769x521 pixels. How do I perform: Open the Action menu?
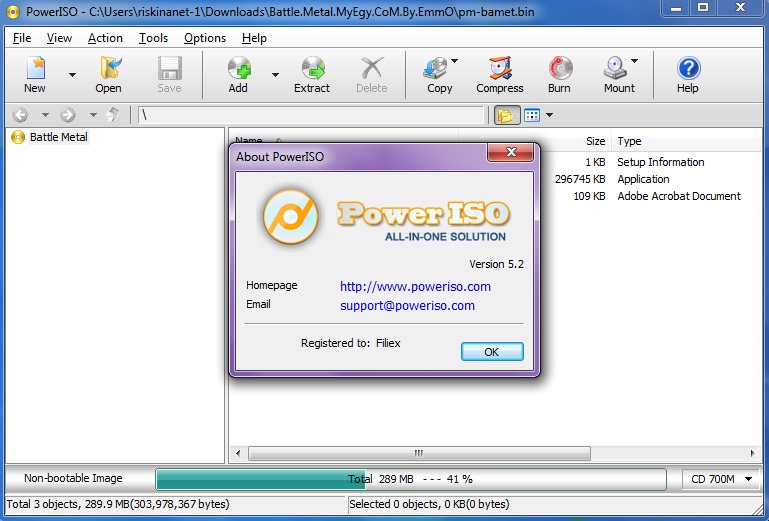click(x=105, y=38)
